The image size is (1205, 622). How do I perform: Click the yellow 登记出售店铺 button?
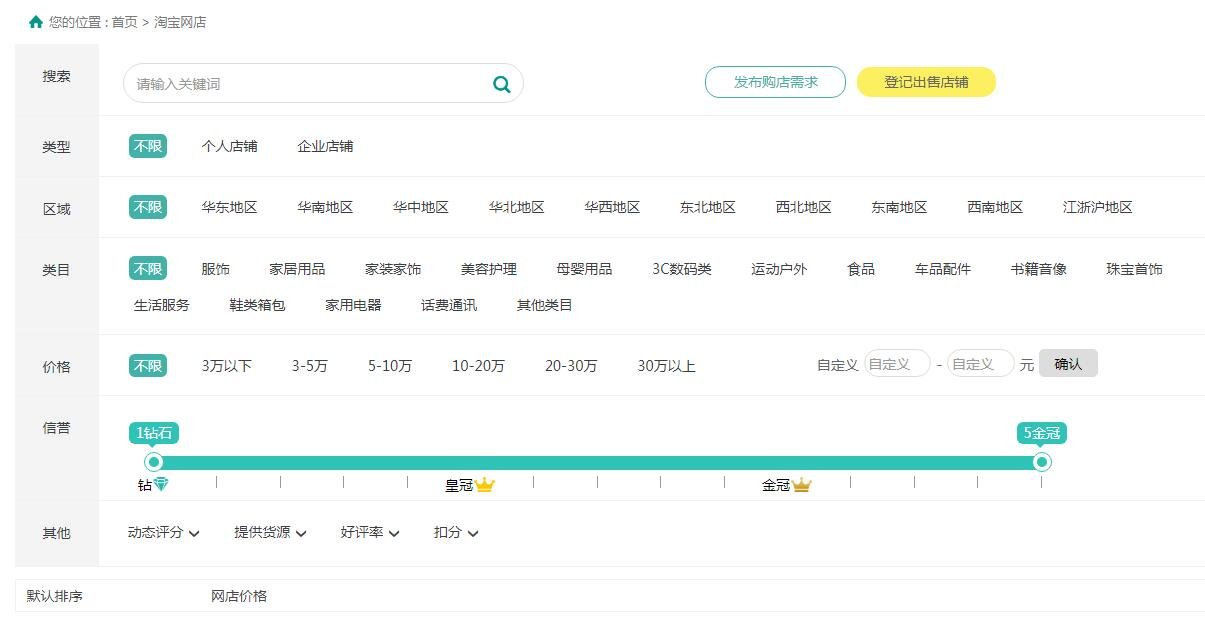(x=925, y=83)
